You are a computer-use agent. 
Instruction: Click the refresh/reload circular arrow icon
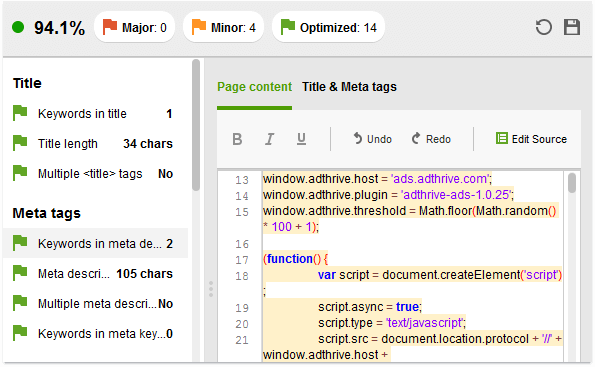click(543, 27)
